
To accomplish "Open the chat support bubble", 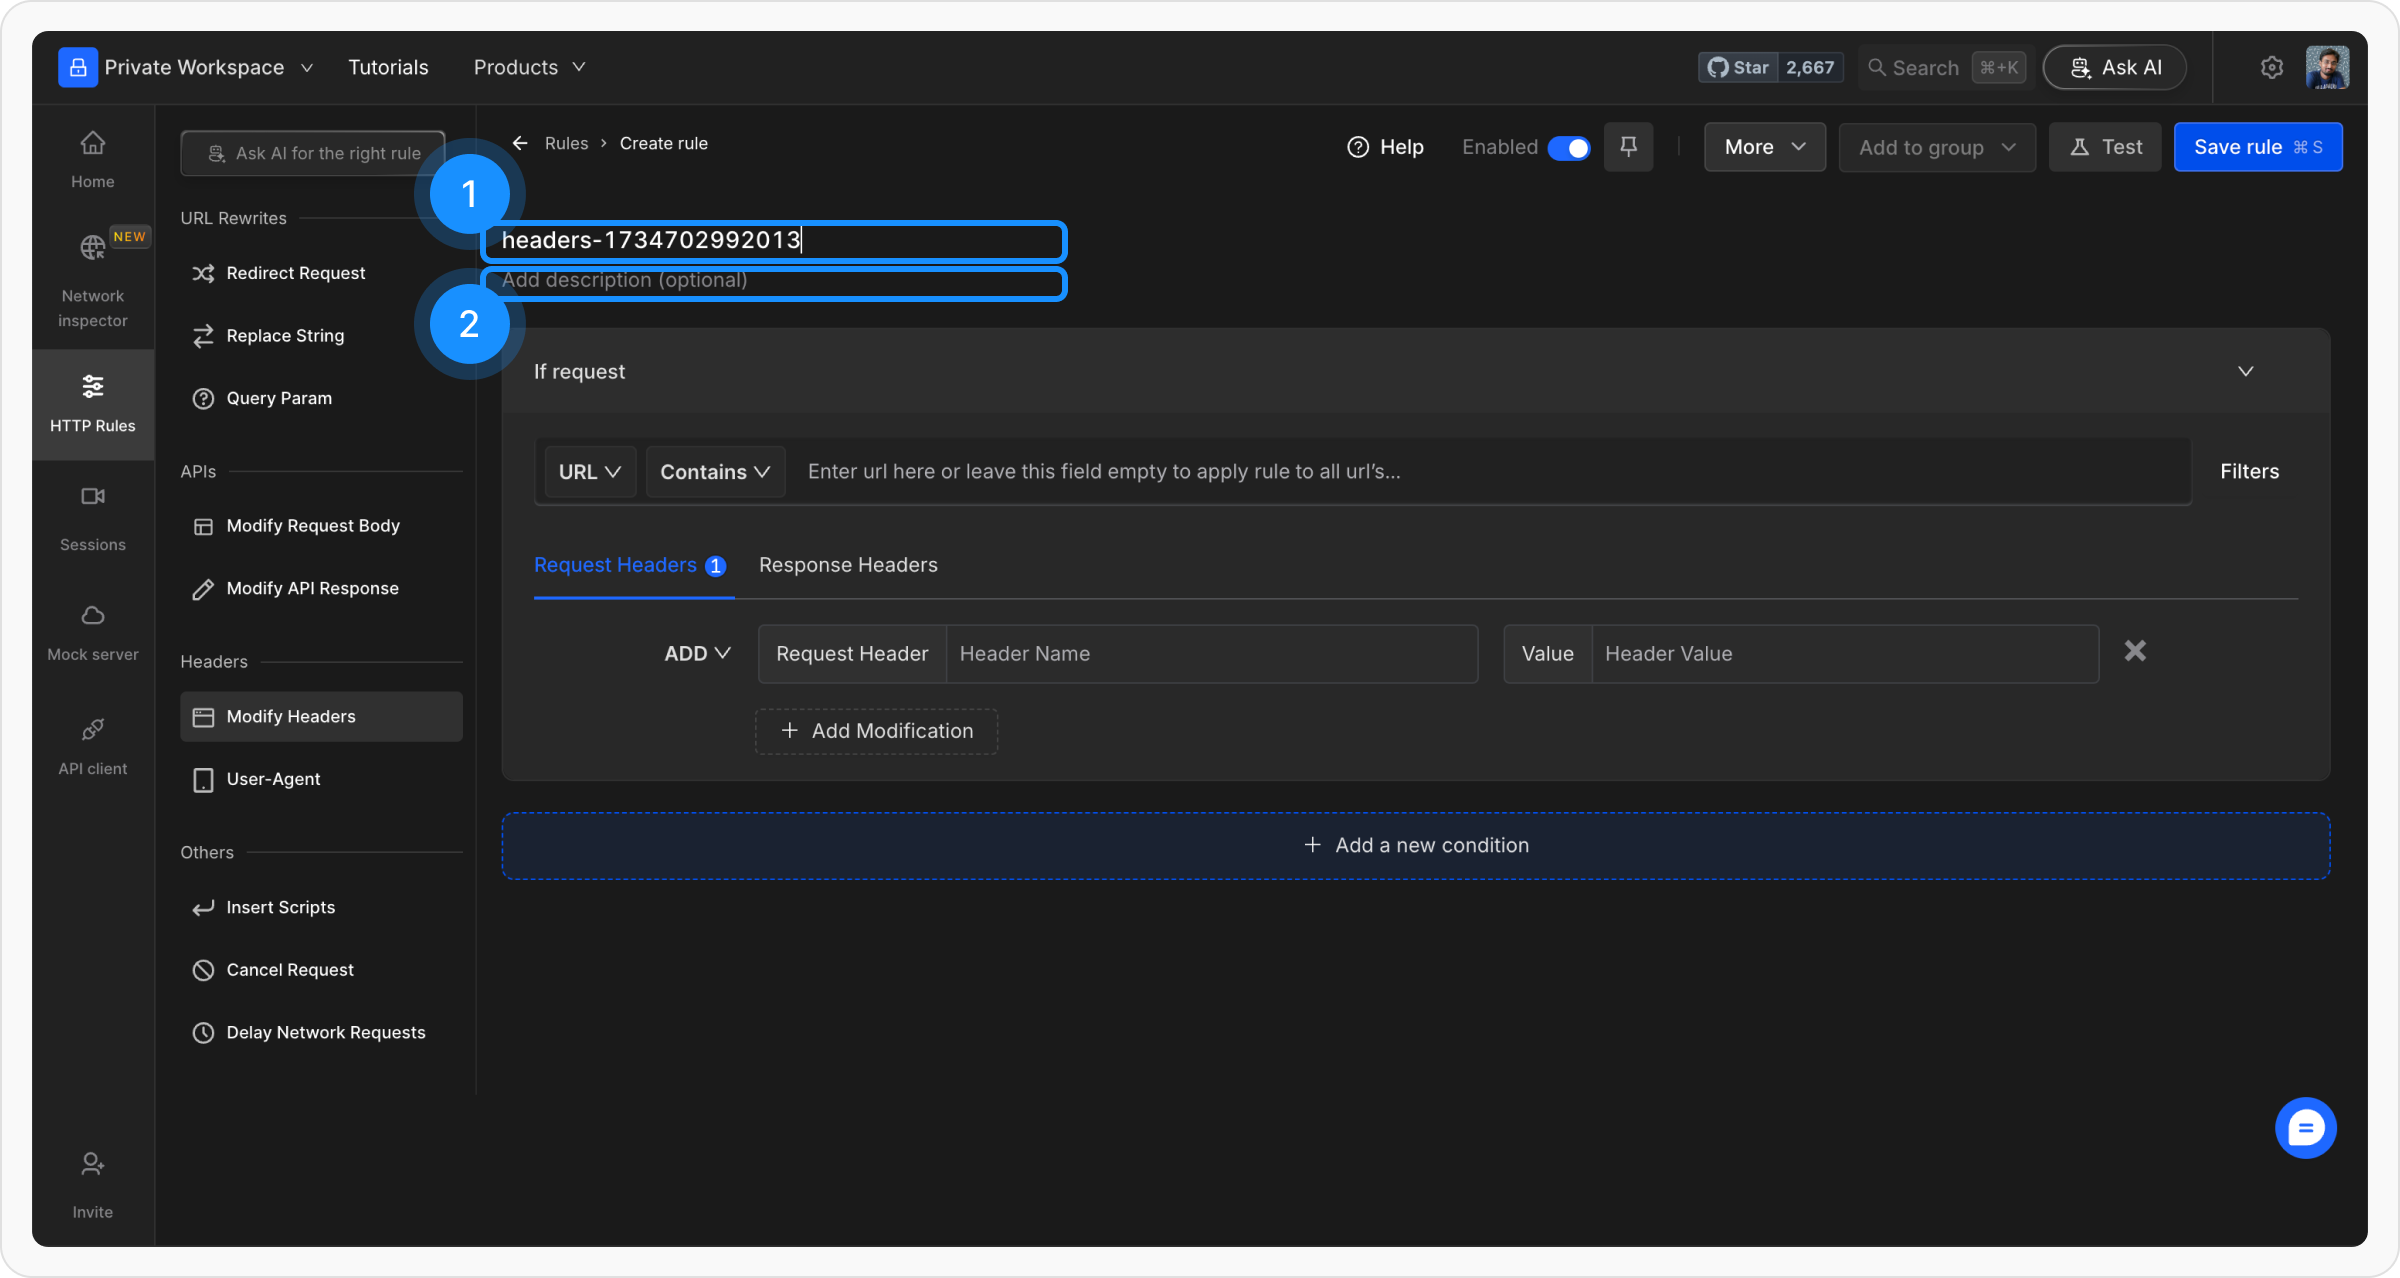I will (2305, 1128).
